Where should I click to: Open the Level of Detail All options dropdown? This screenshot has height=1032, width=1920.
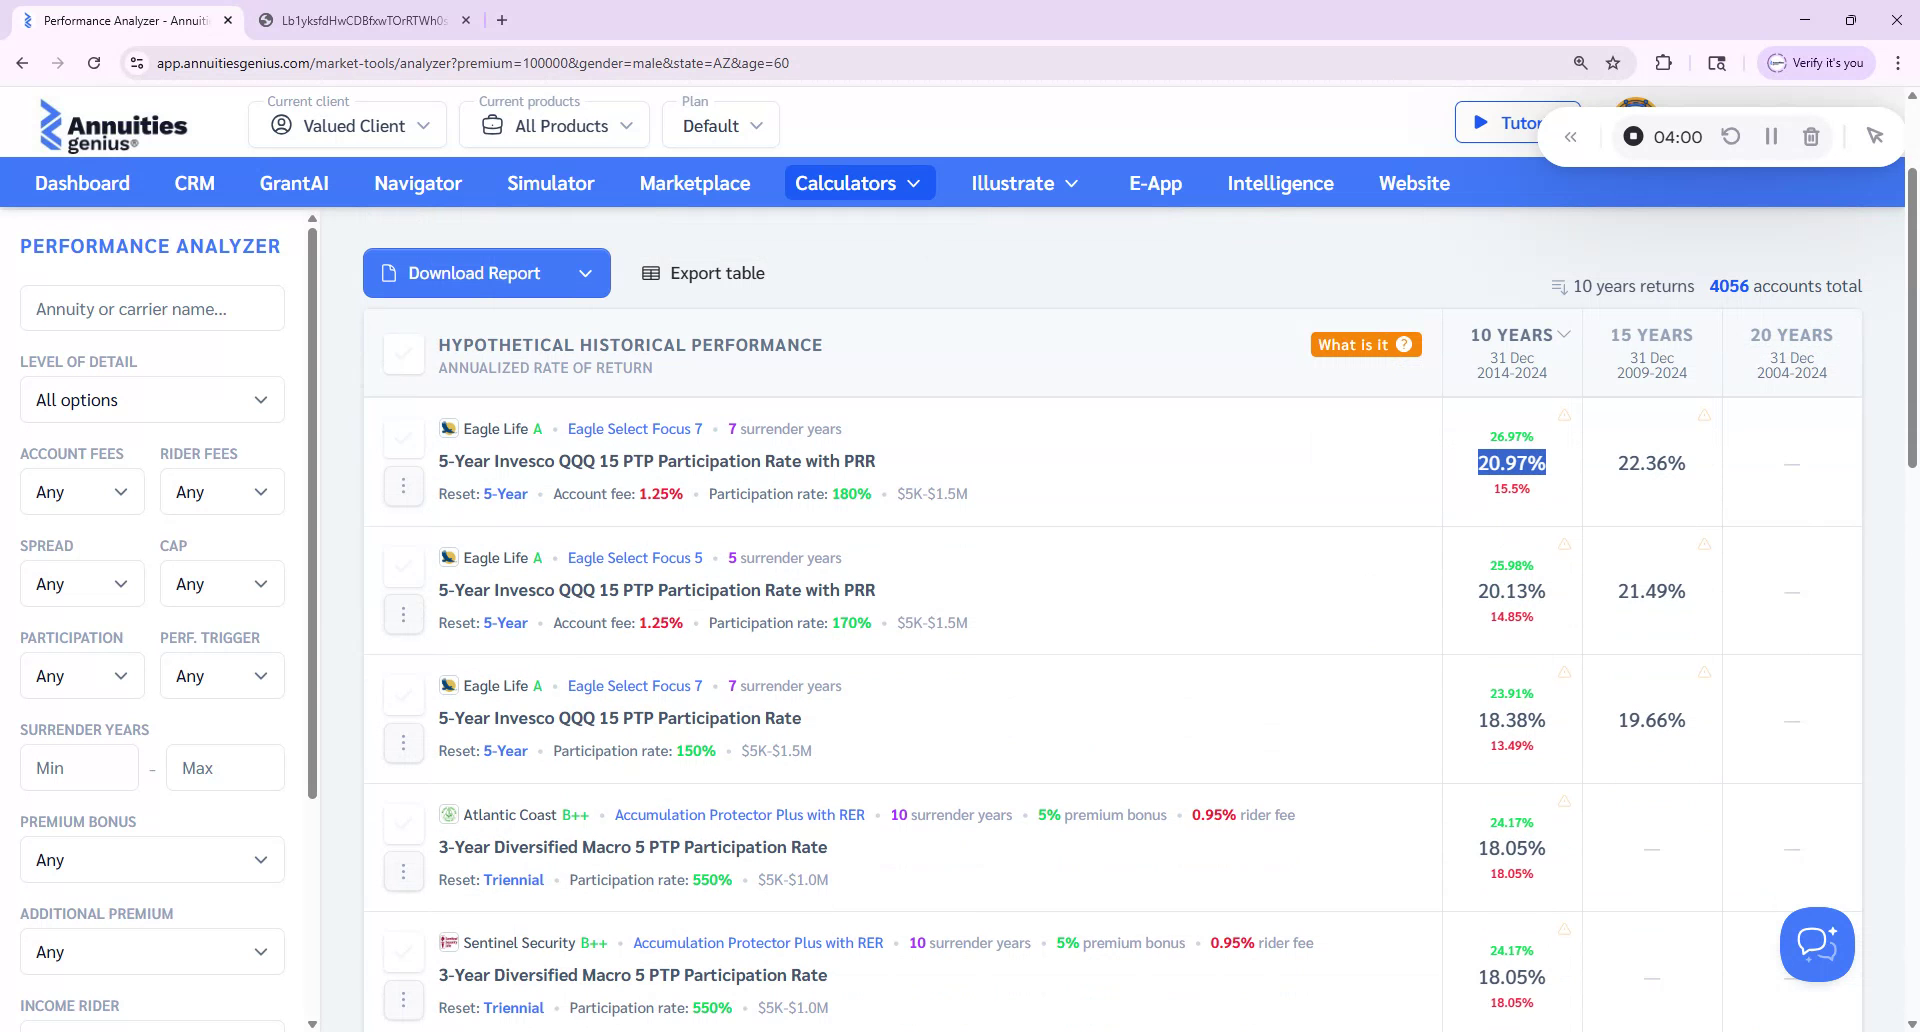point(151,399)
